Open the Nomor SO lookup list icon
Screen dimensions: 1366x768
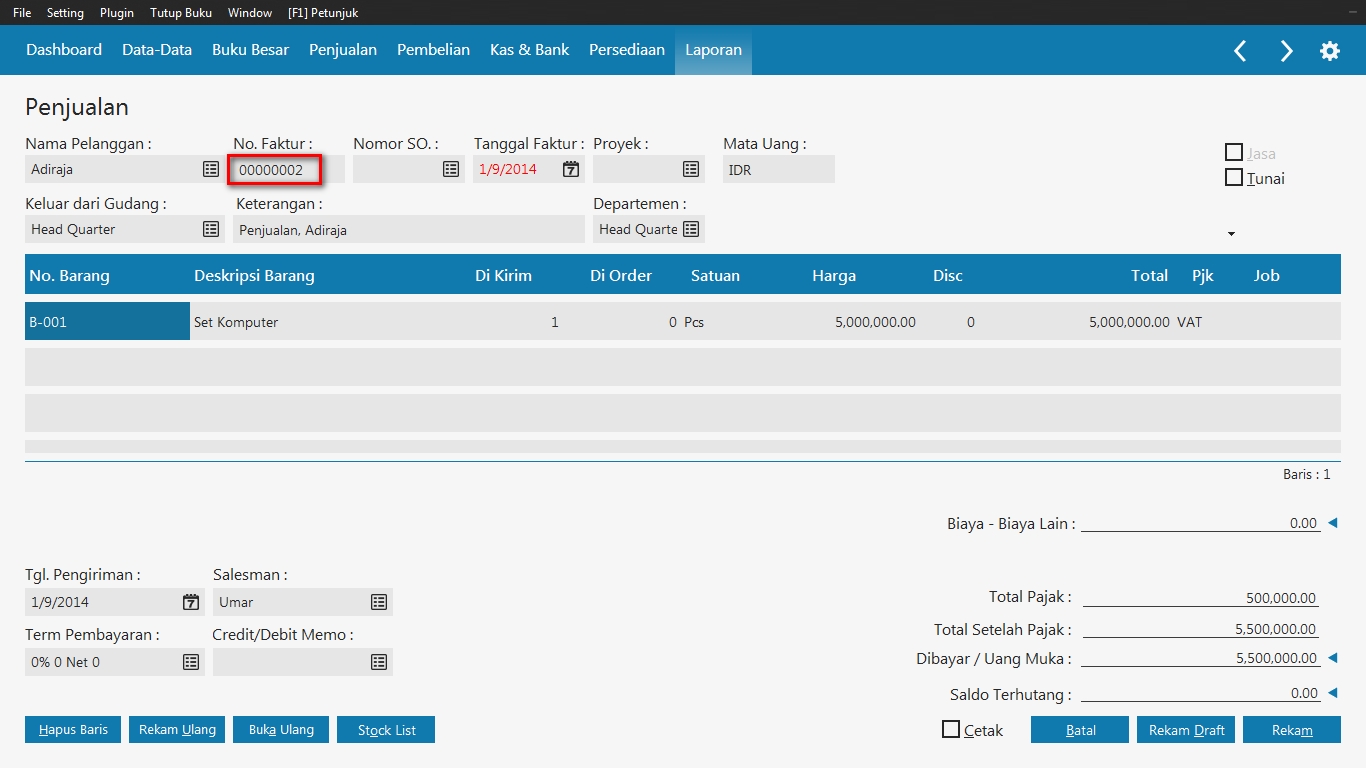click(x=451, y=170)
